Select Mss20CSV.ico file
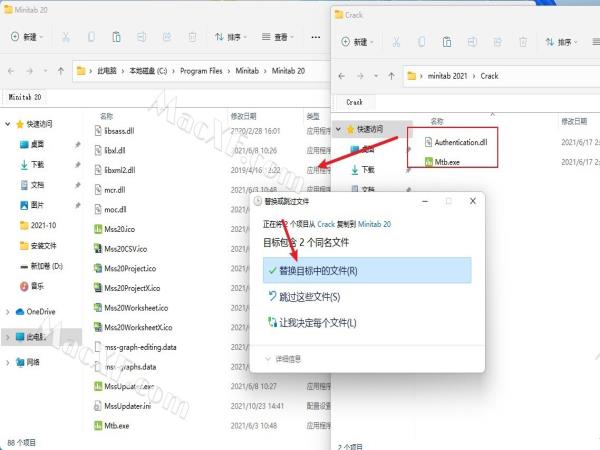This screenshot has width=600, height=450. click(126, 249)
